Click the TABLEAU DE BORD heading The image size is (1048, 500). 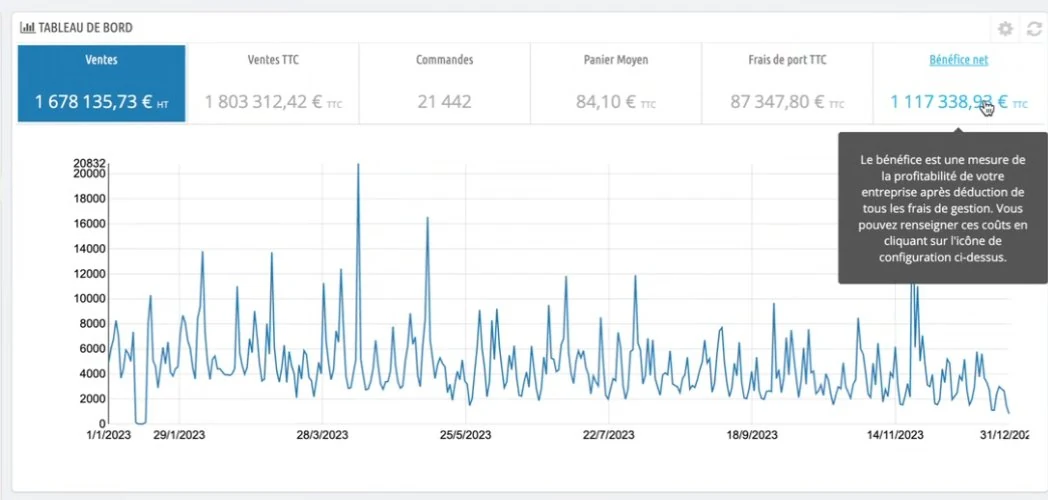tap(86, 28)
